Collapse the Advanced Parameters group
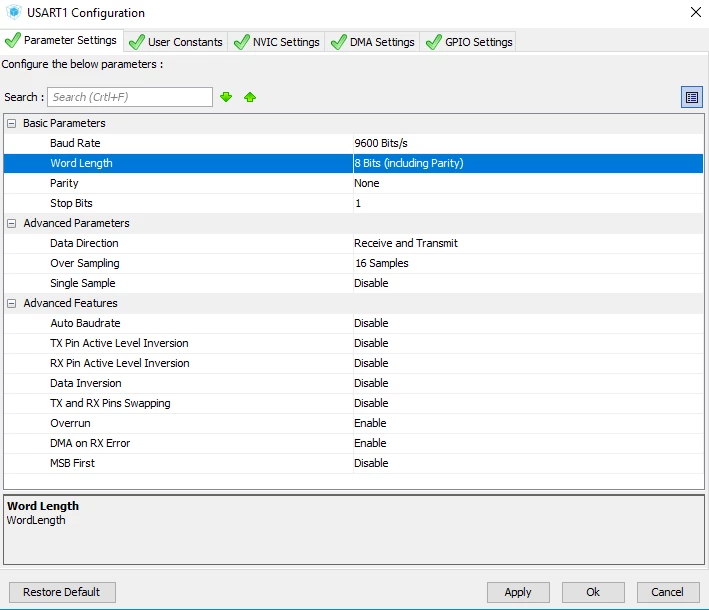This screenshot has height=610, width=709. [x=12, y=223]
